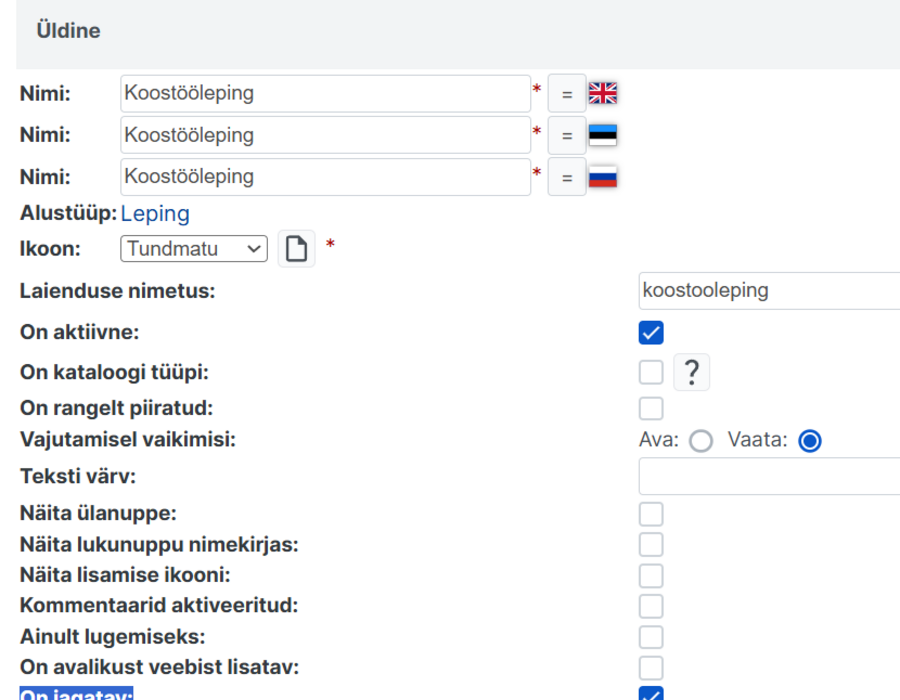
Task: Select the Ava radio button
Action: 701,441
